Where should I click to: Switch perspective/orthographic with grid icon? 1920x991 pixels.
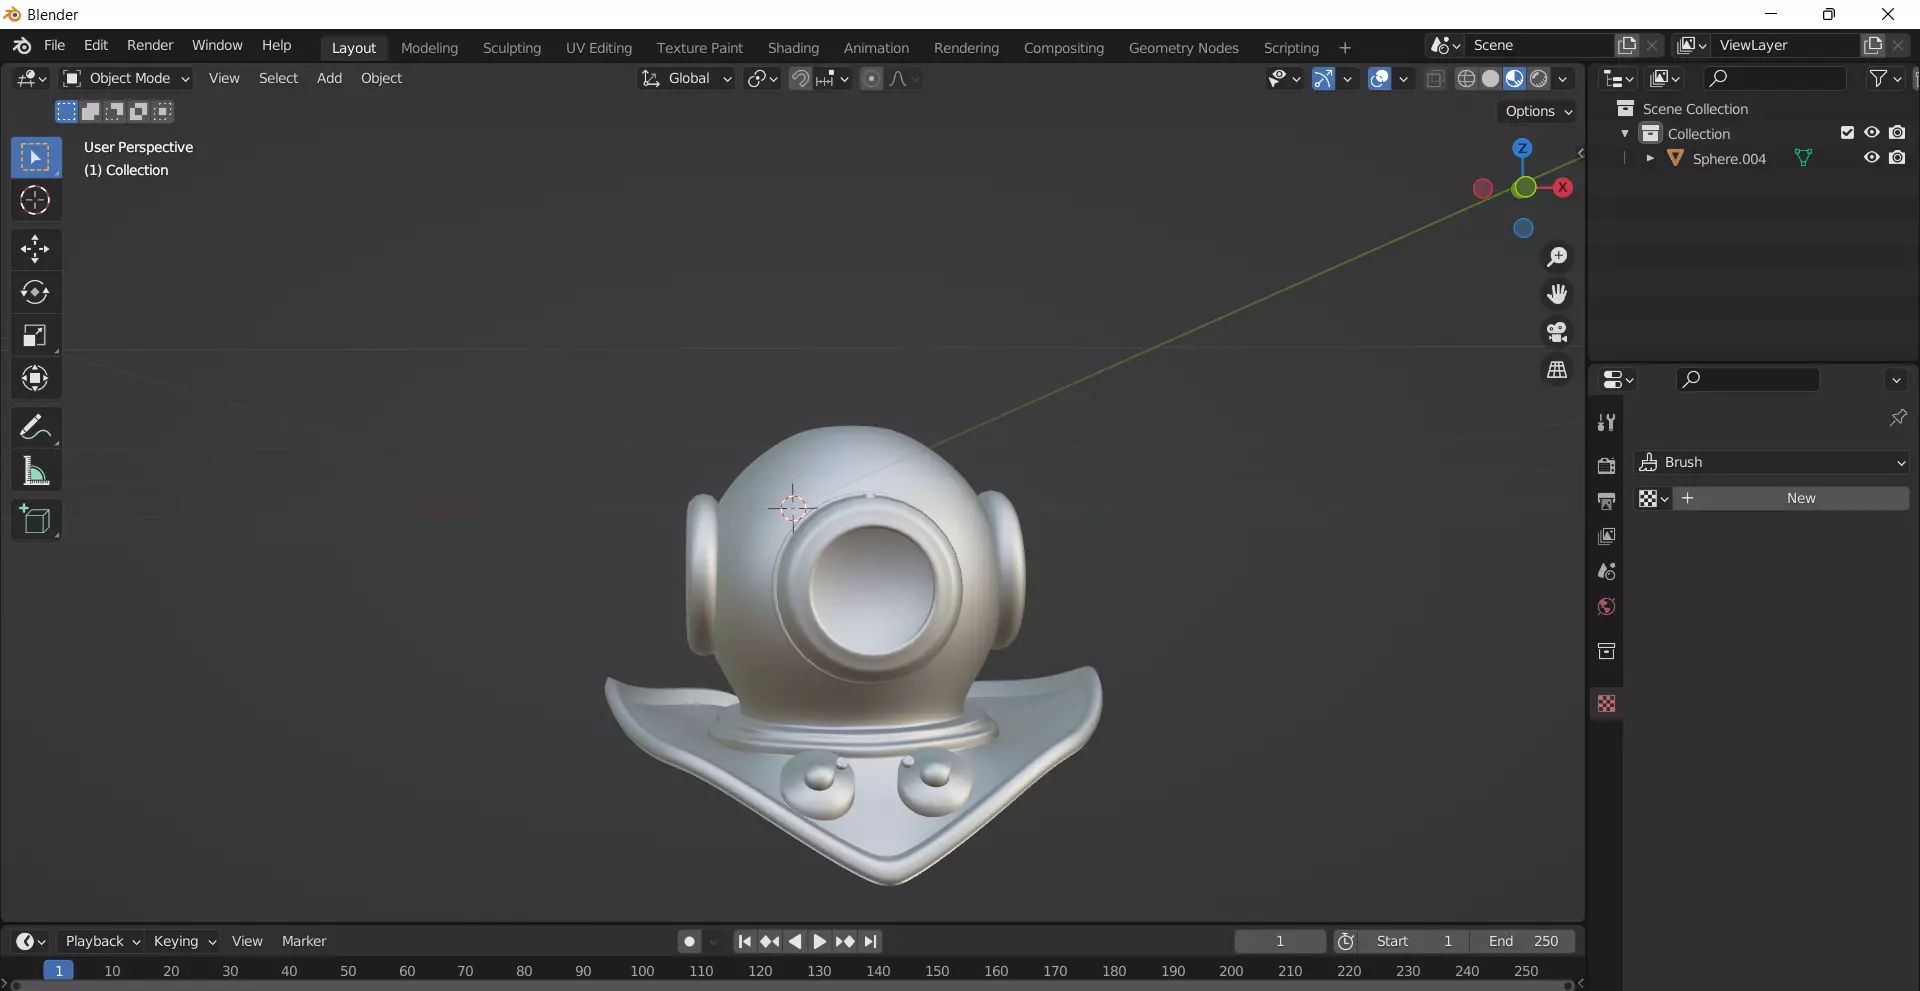1557,370
